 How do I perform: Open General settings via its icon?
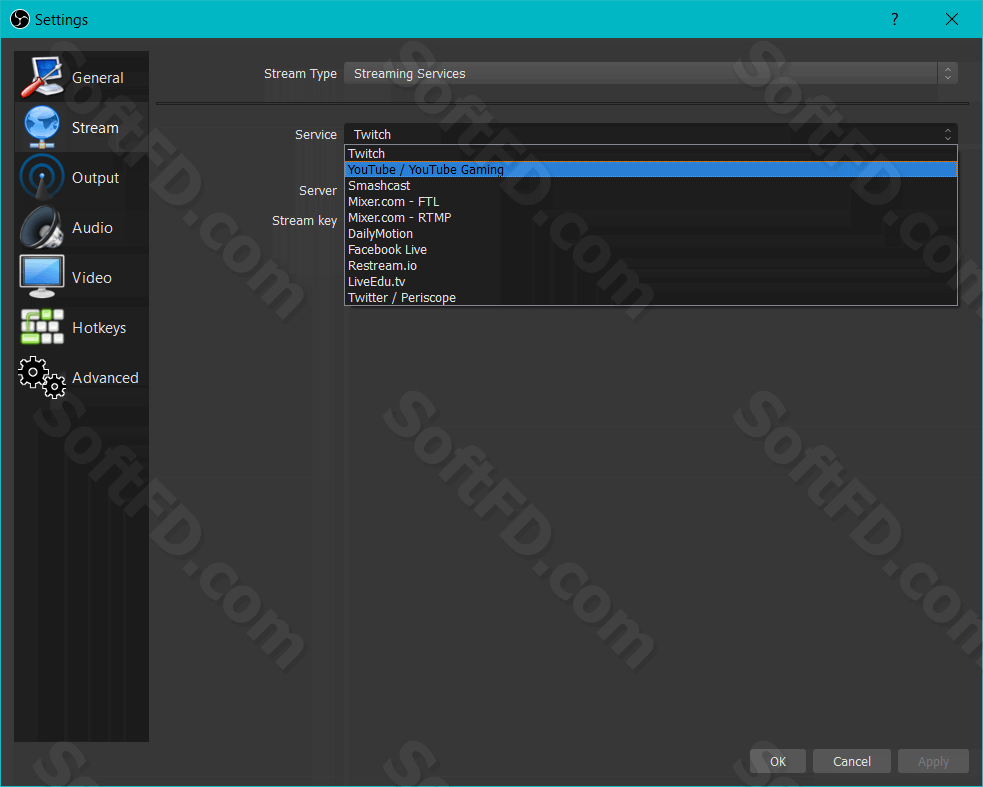(42, 77)
